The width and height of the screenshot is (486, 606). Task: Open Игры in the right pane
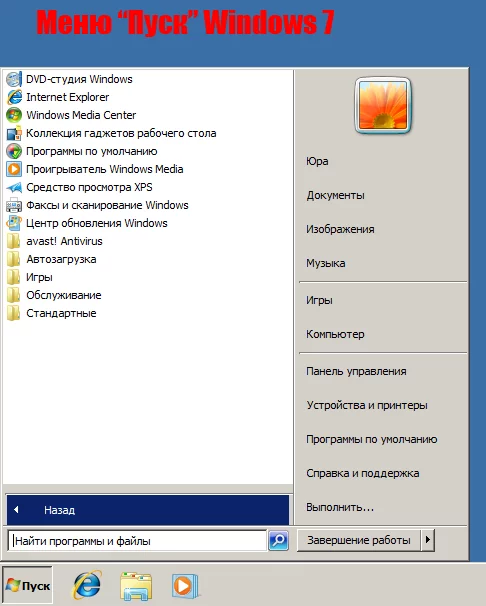click(319, 300)
